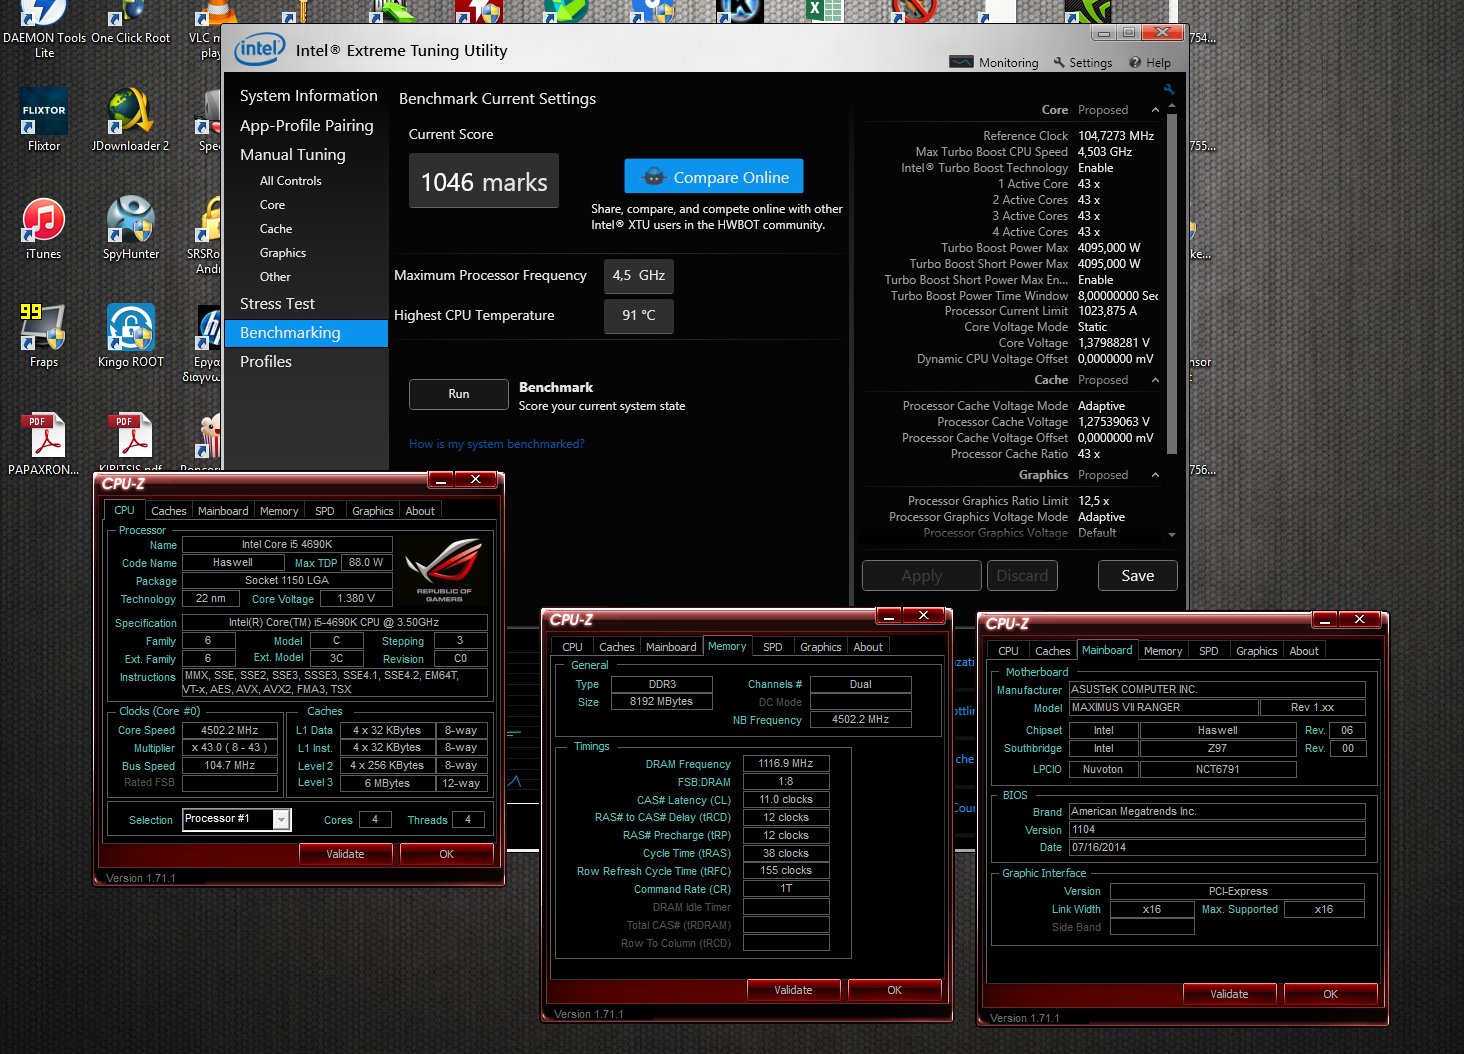Click the 1046 marks score box

coord(484,181)
